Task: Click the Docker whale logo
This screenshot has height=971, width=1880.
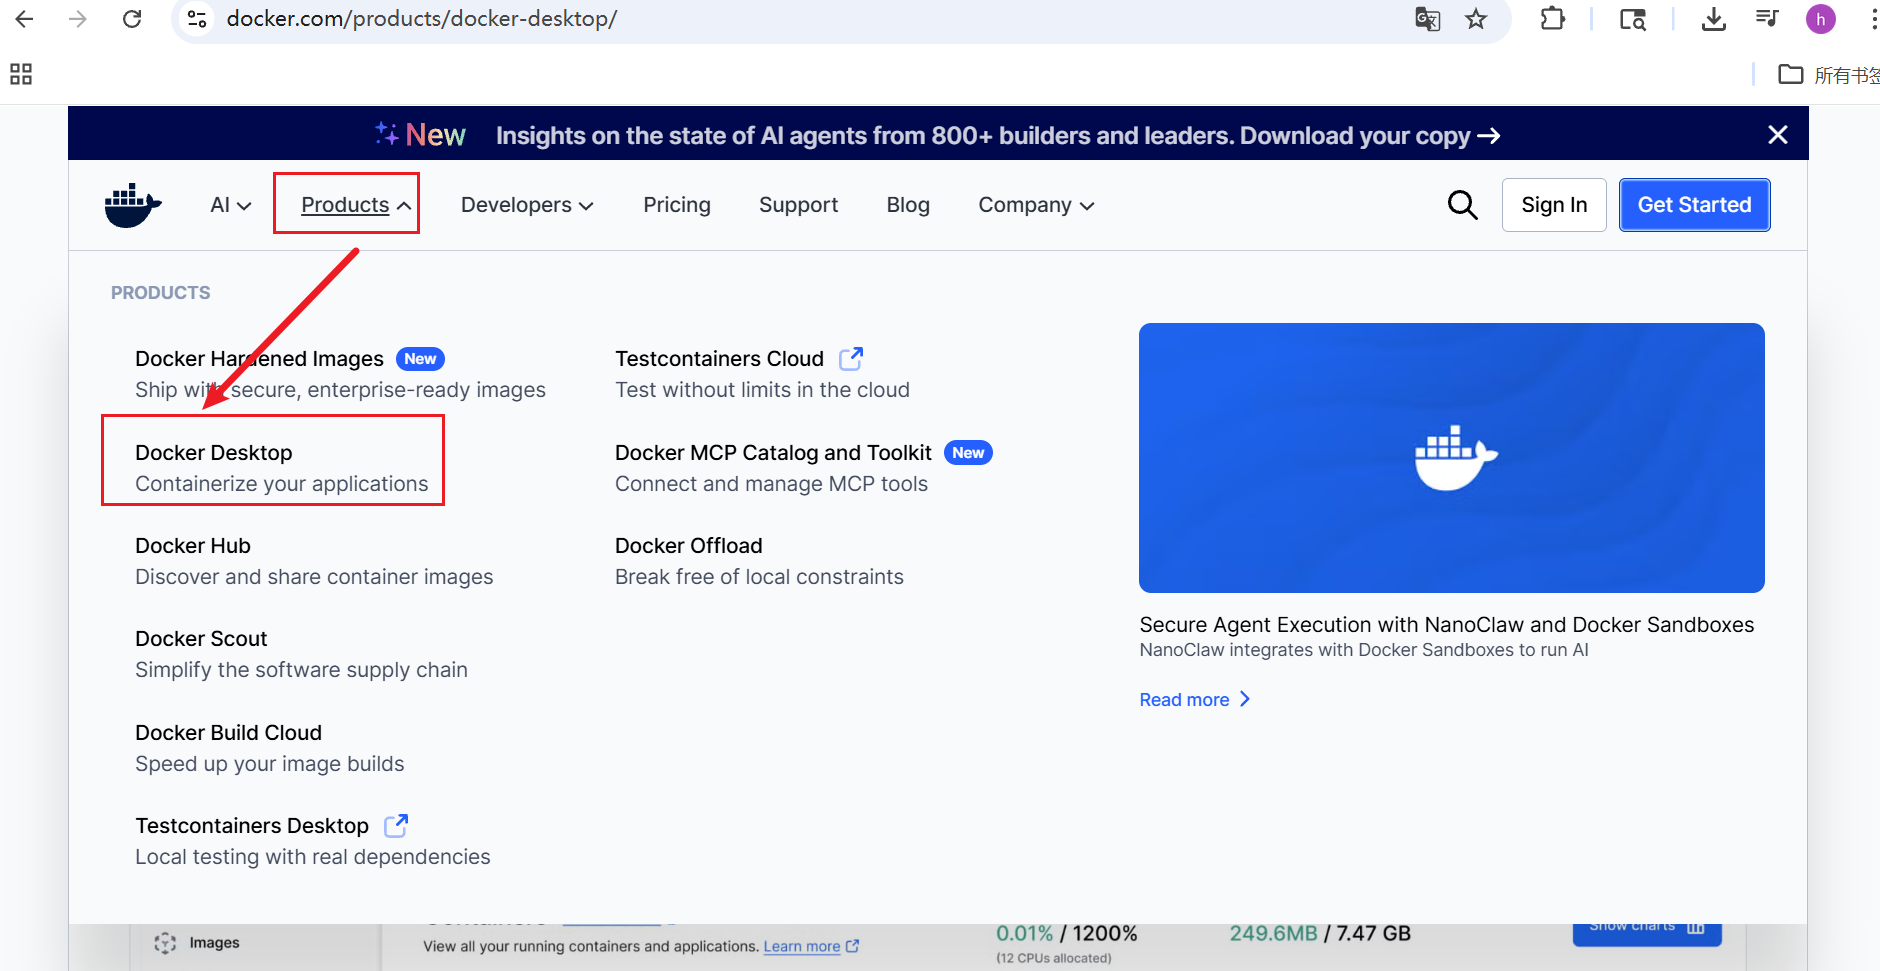Action: [133, 205]
